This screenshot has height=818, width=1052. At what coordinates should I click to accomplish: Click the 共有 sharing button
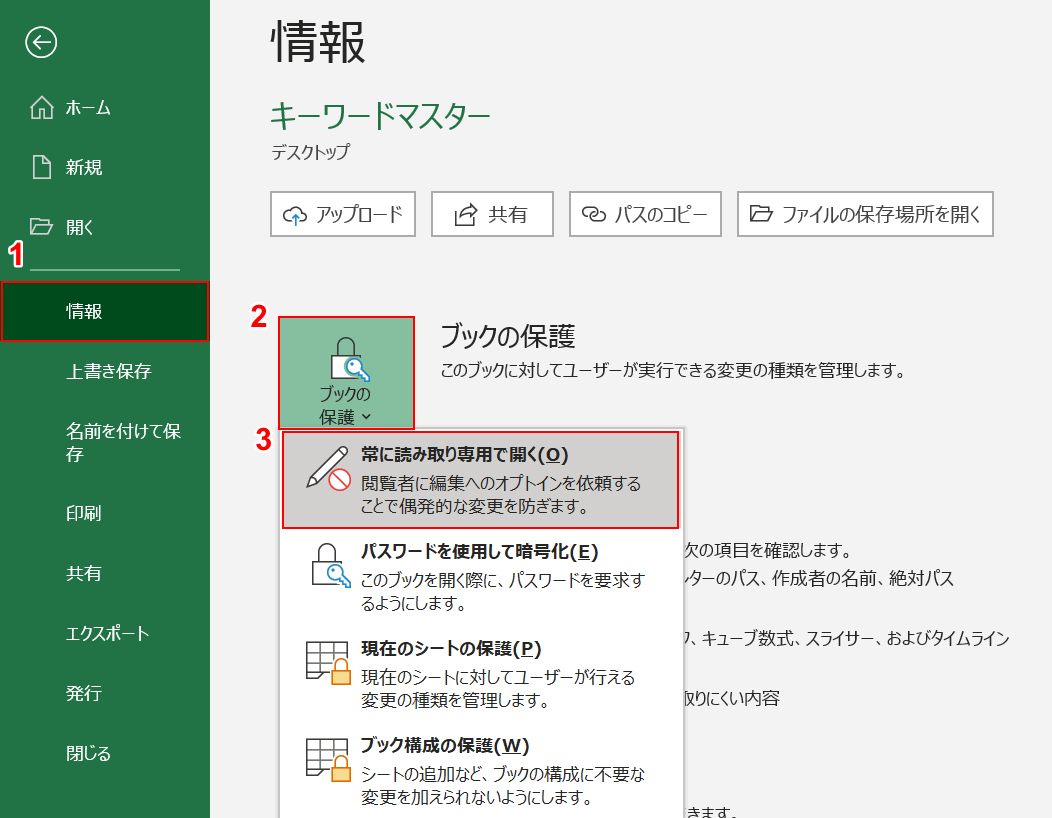click(492, 214)
